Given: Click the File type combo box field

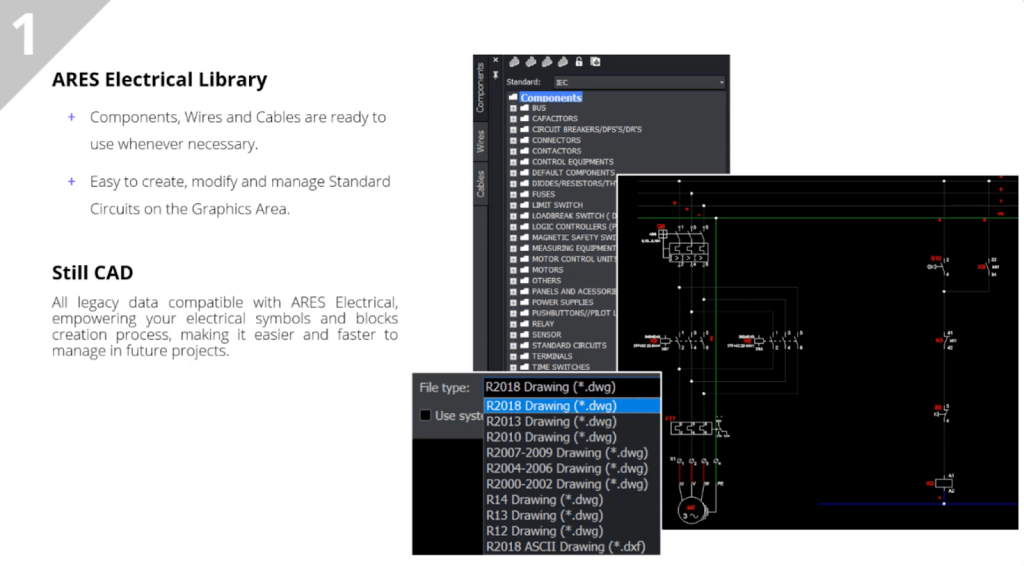Looking at the screenshot, I should (x=571, y=387).
